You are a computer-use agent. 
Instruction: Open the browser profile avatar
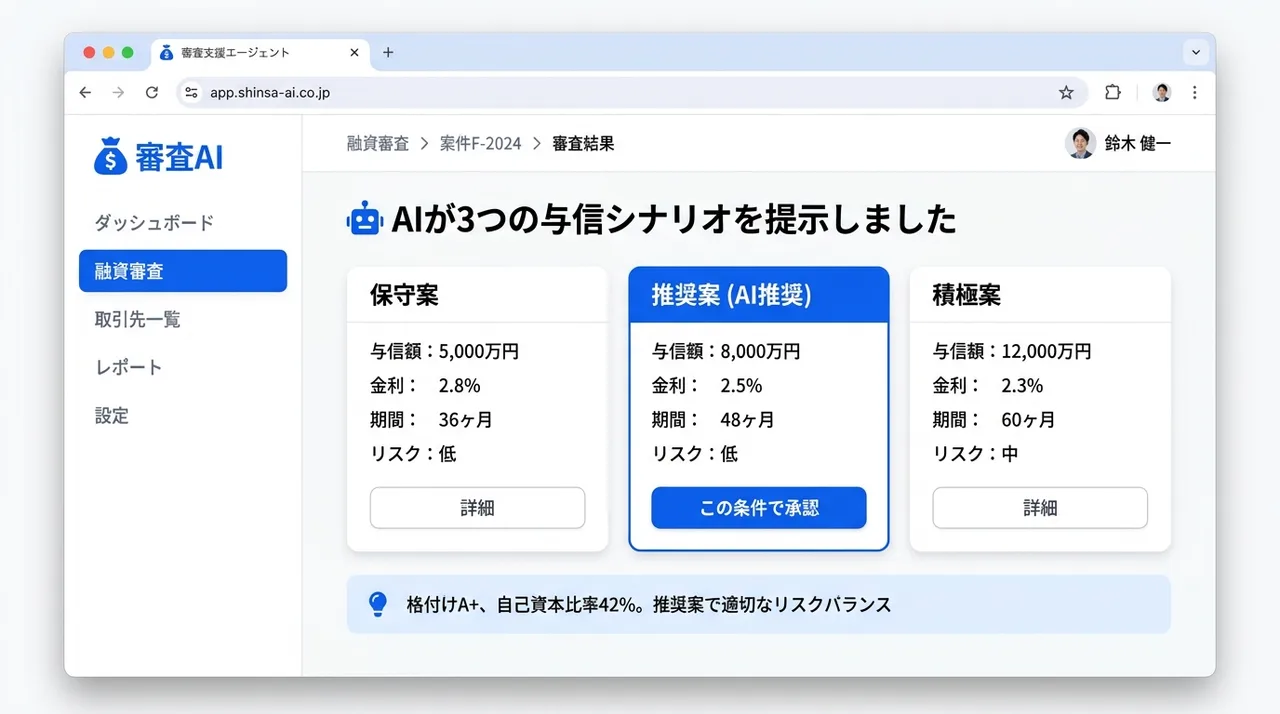1161,92
